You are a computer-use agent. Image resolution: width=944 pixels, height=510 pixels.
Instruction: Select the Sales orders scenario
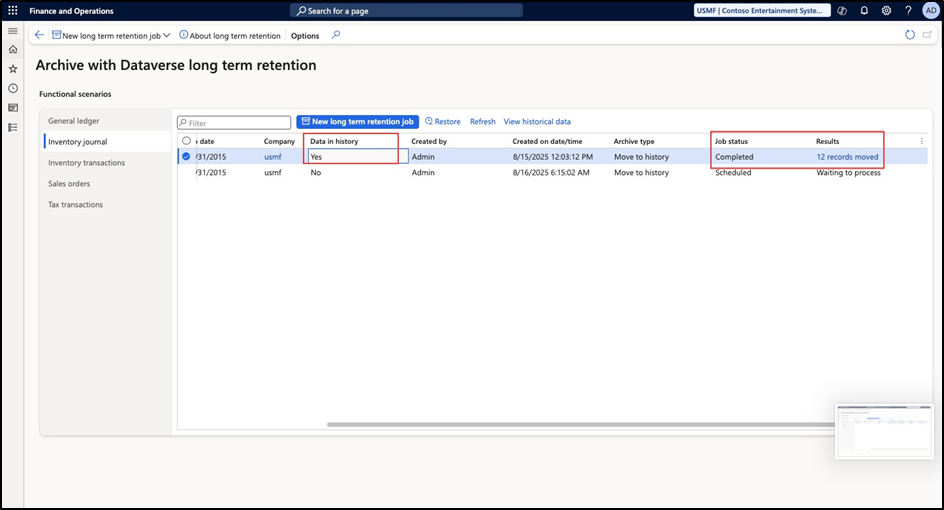click(71, 184)
